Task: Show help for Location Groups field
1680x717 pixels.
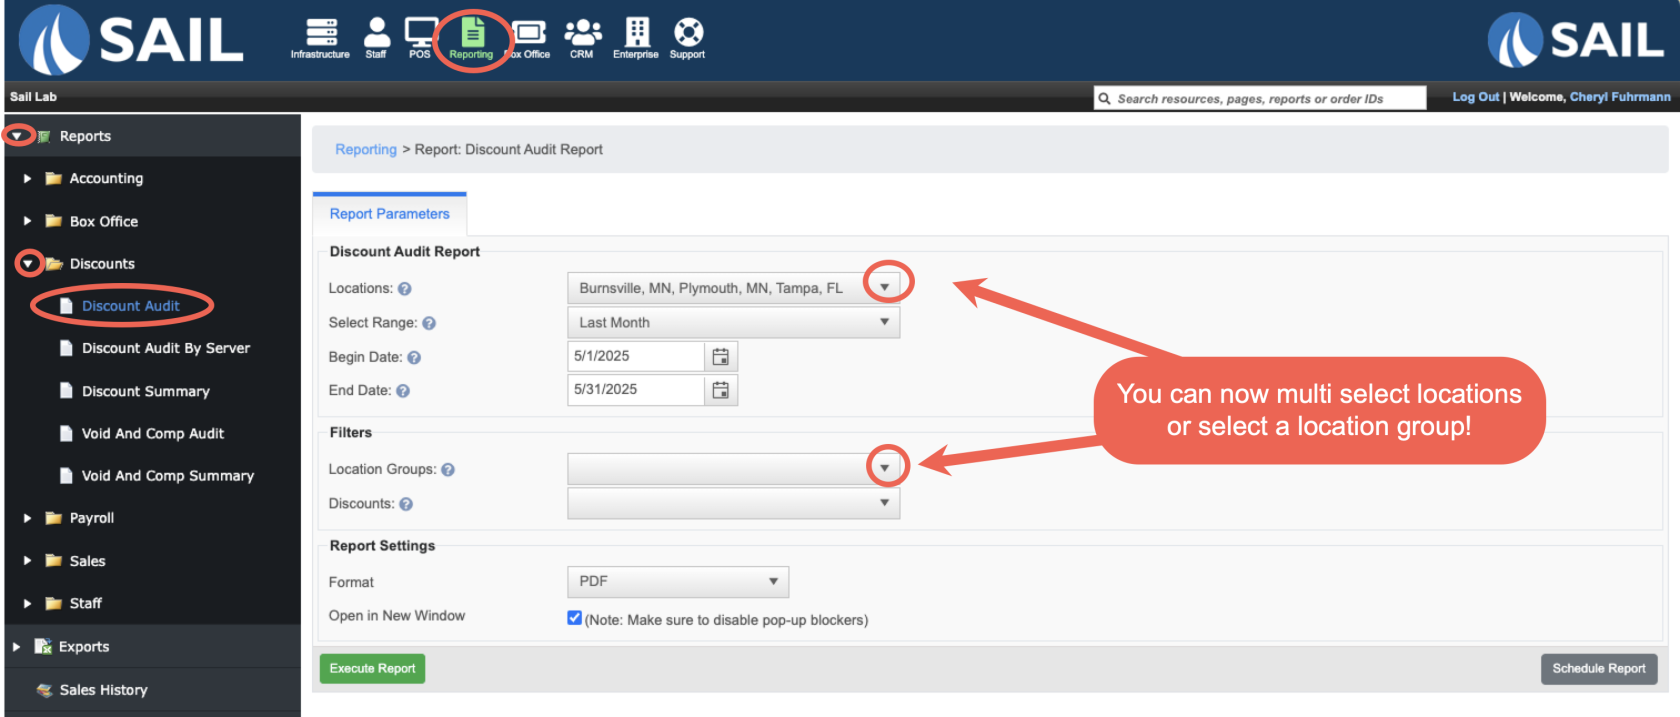Action: pyautogui.click(x=448, y=470)
